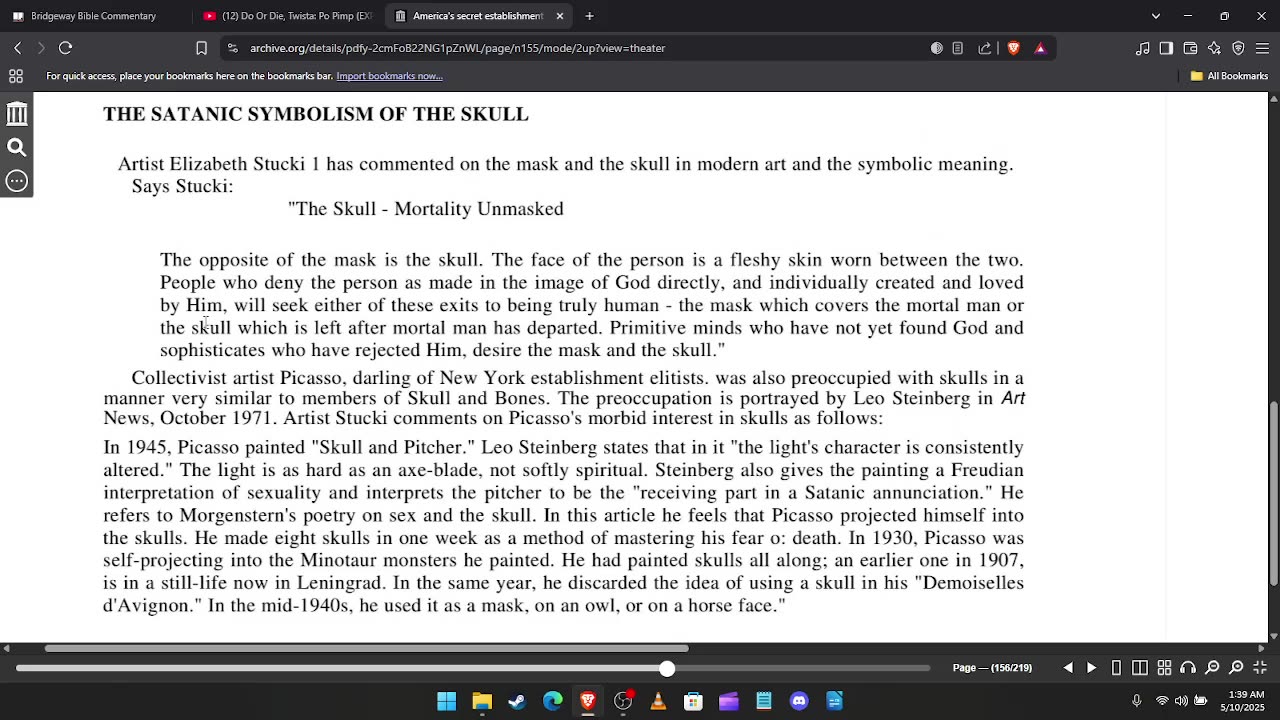The height and width of the screenshot is (720, 1280).
Task: Click heading THE SATANIC SYMBOLISM OF THE SKULL
Action: coord(316,114)
